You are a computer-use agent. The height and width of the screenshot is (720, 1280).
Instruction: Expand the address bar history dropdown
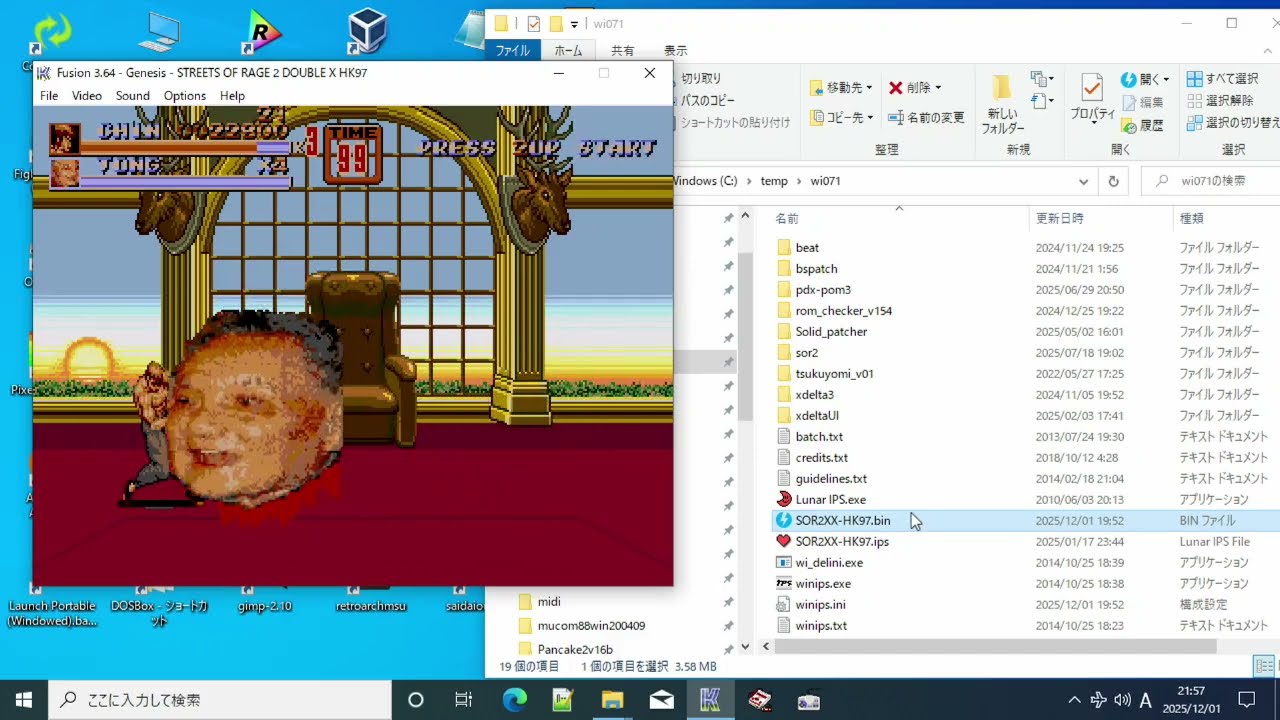point(1084,182)
